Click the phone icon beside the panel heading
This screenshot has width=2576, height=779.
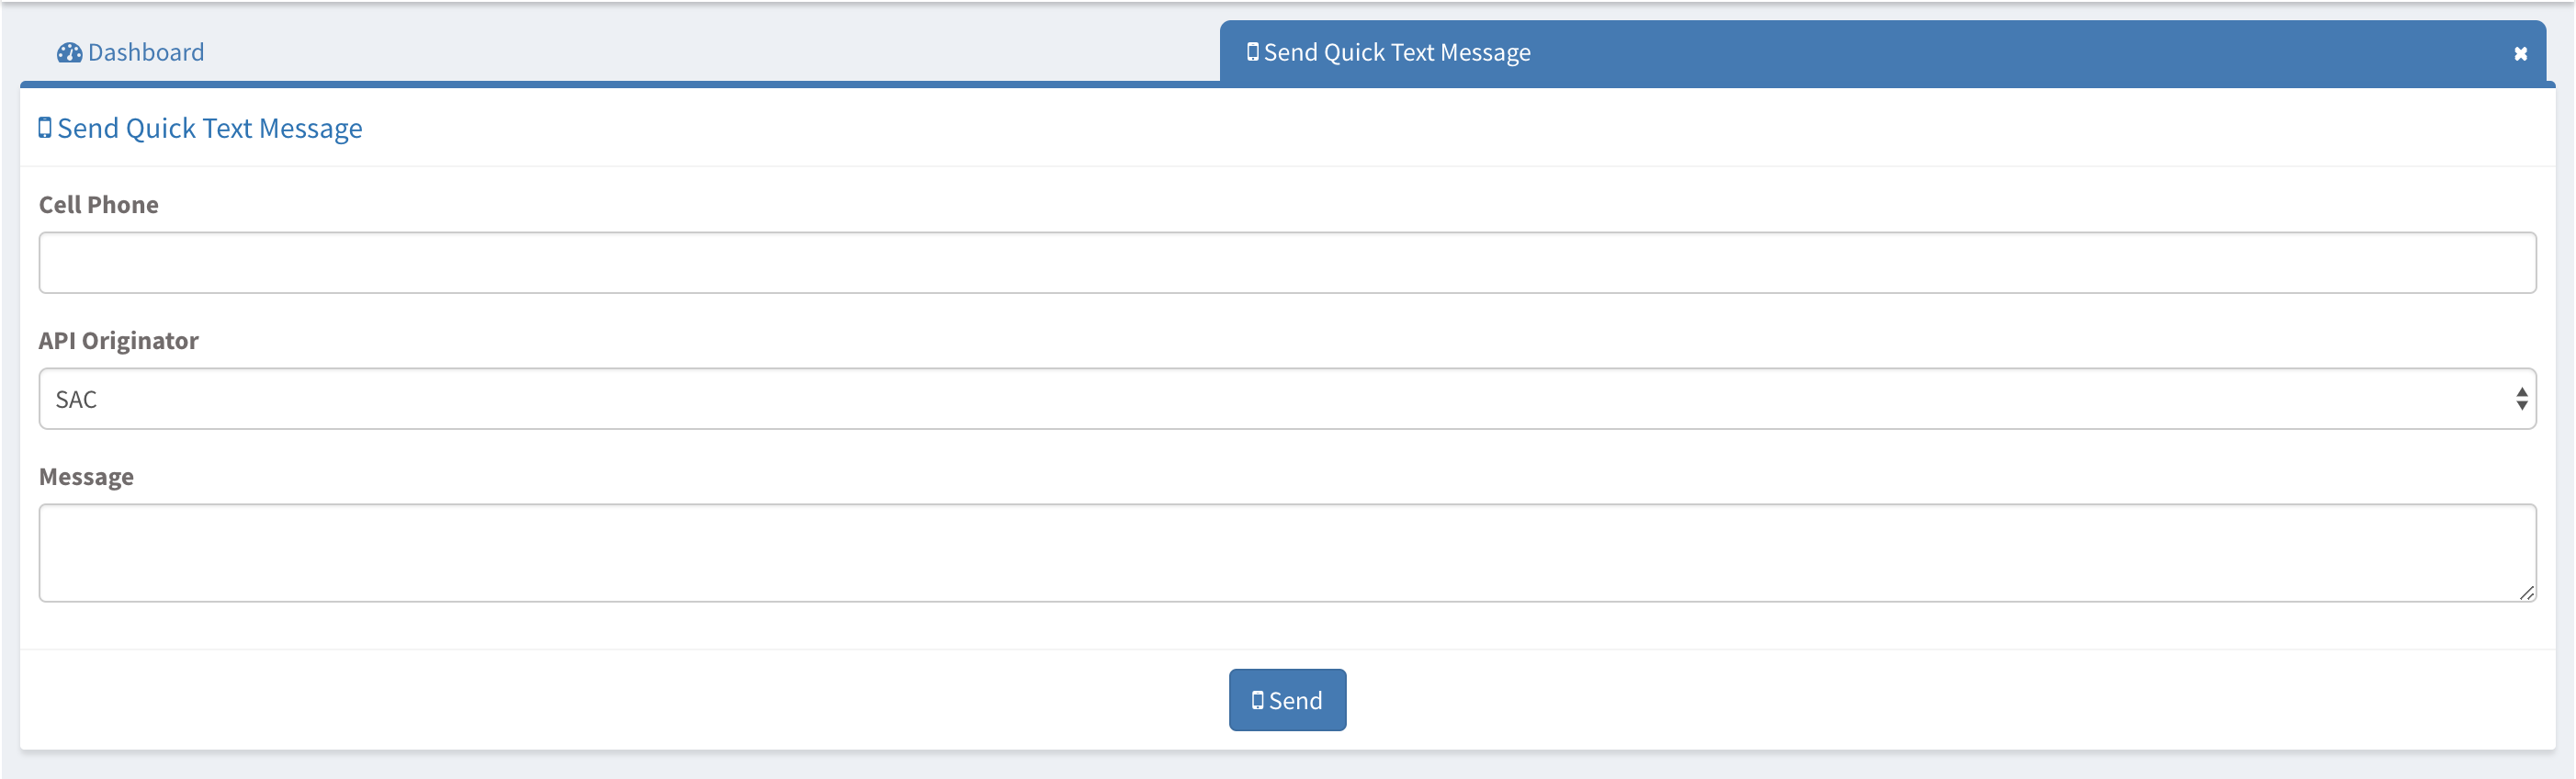(45, 128)
